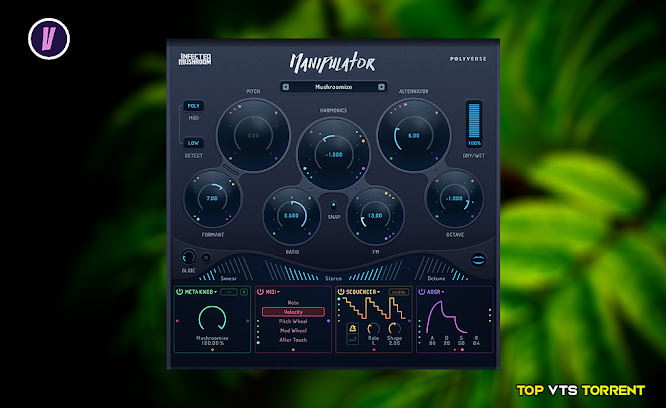Screen dimensions: 666x408
Task: Select After Touch MIDI source
Action: tap(293, 340)
